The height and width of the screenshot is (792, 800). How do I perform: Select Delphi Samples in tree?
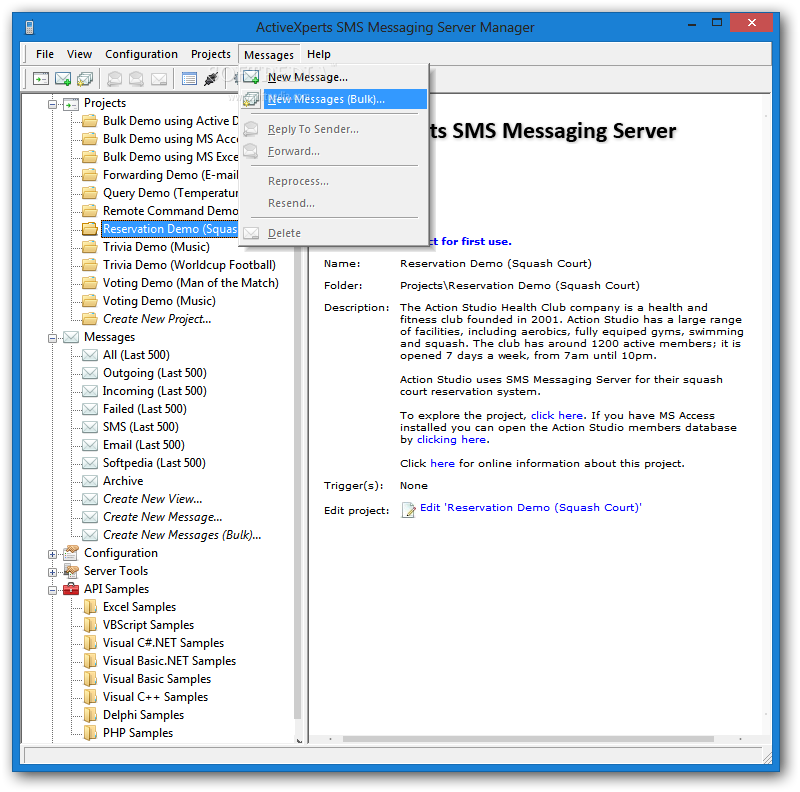coord(143,715)
